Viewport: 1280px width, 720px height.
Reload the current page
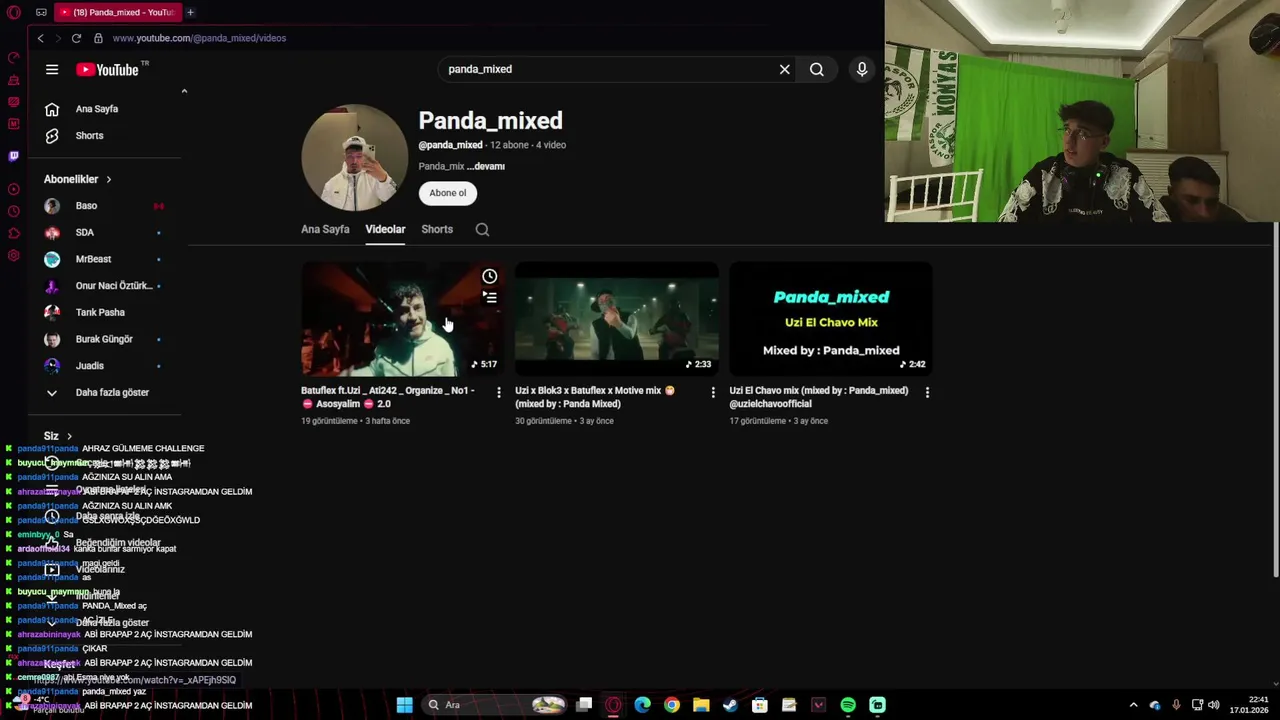pos(76,38)
